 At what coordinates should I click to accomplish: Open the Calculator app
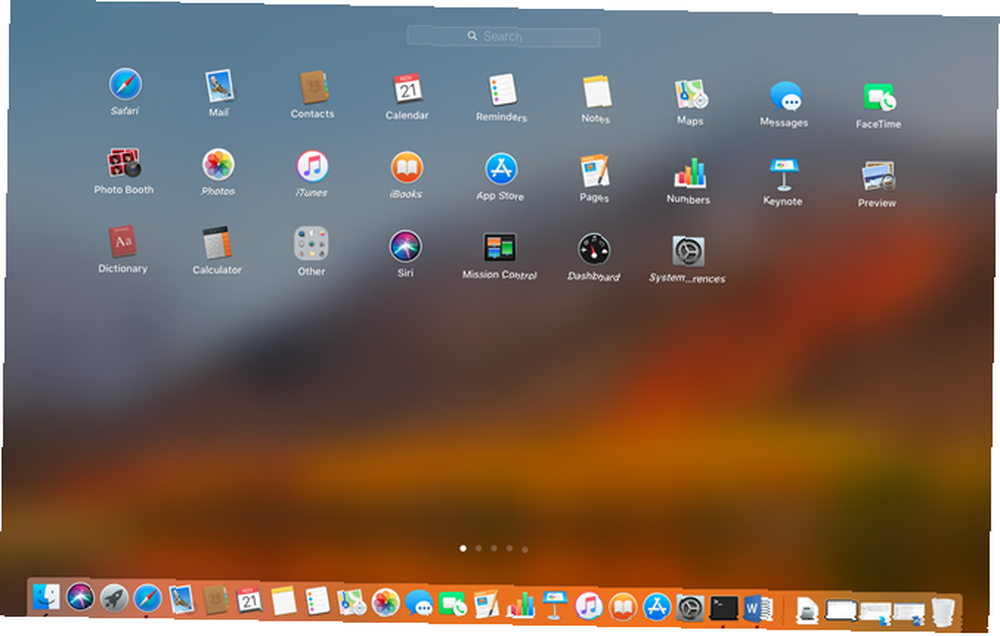tap(217, 244)
